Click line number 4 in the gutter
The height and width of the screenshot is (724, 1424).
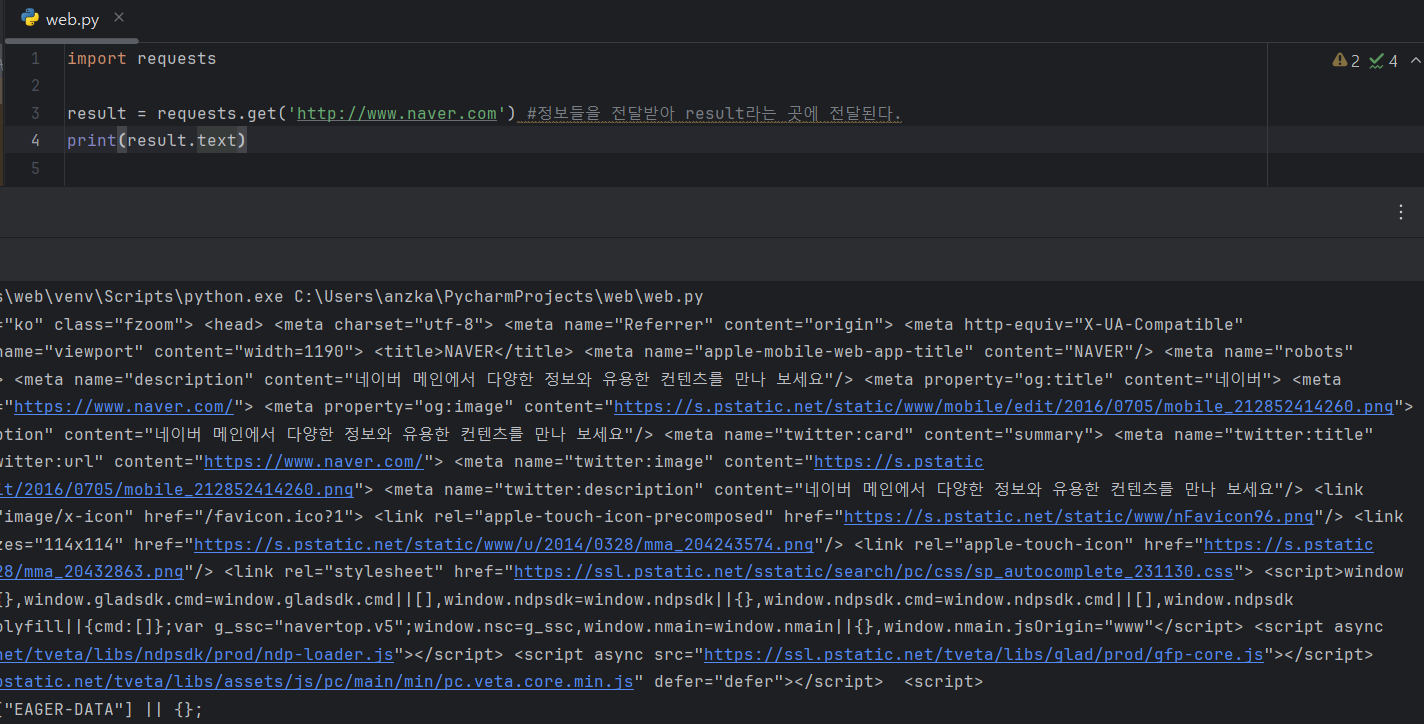click(x=35, y=140)
